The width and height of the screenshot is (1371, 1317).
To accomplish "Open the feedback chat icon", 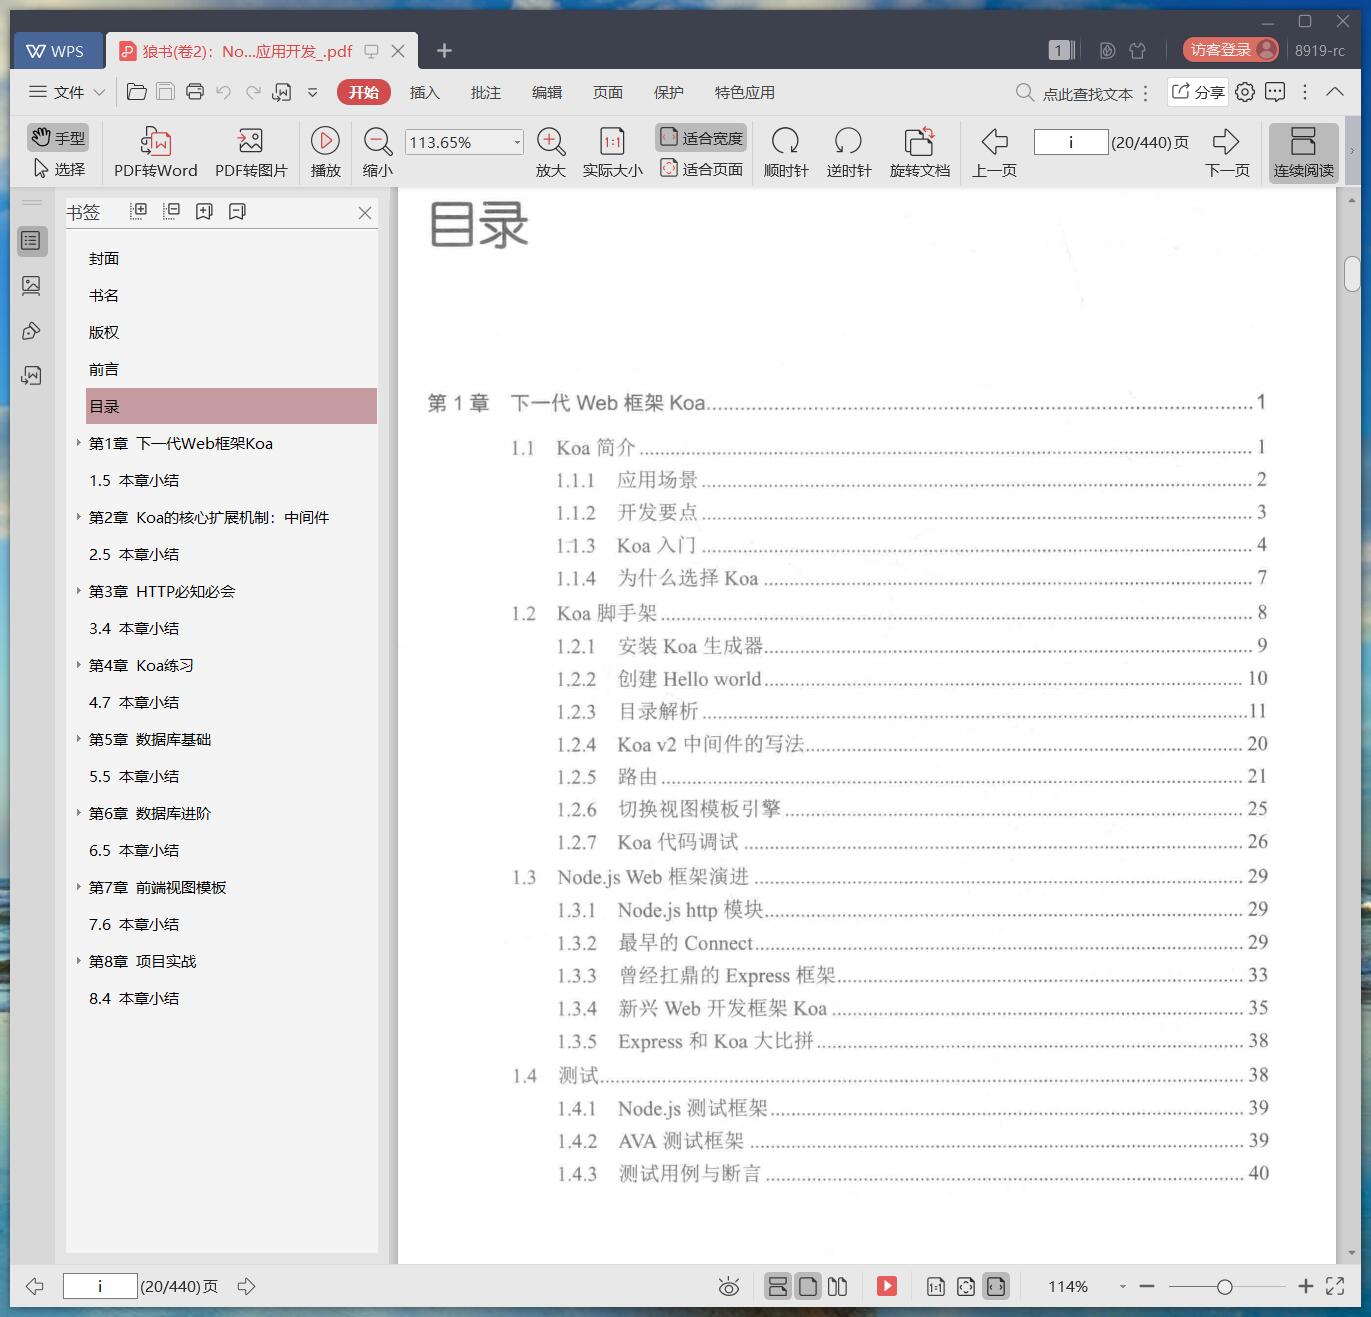I will click(x=1275, y=92).
